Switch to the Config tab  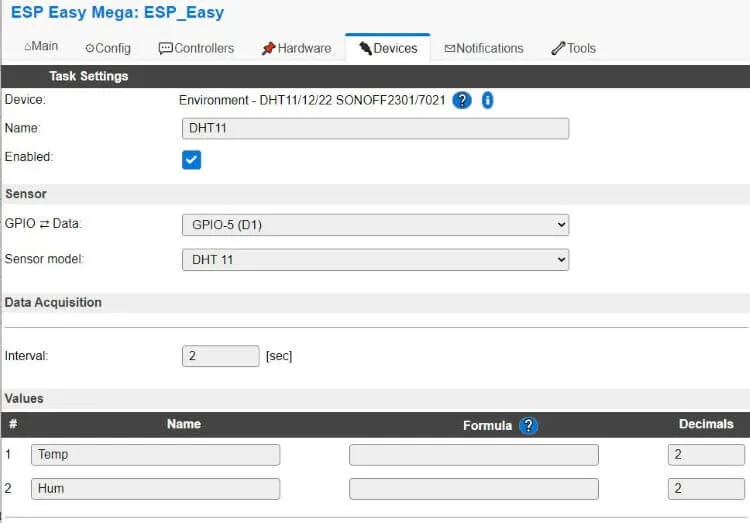108,48
